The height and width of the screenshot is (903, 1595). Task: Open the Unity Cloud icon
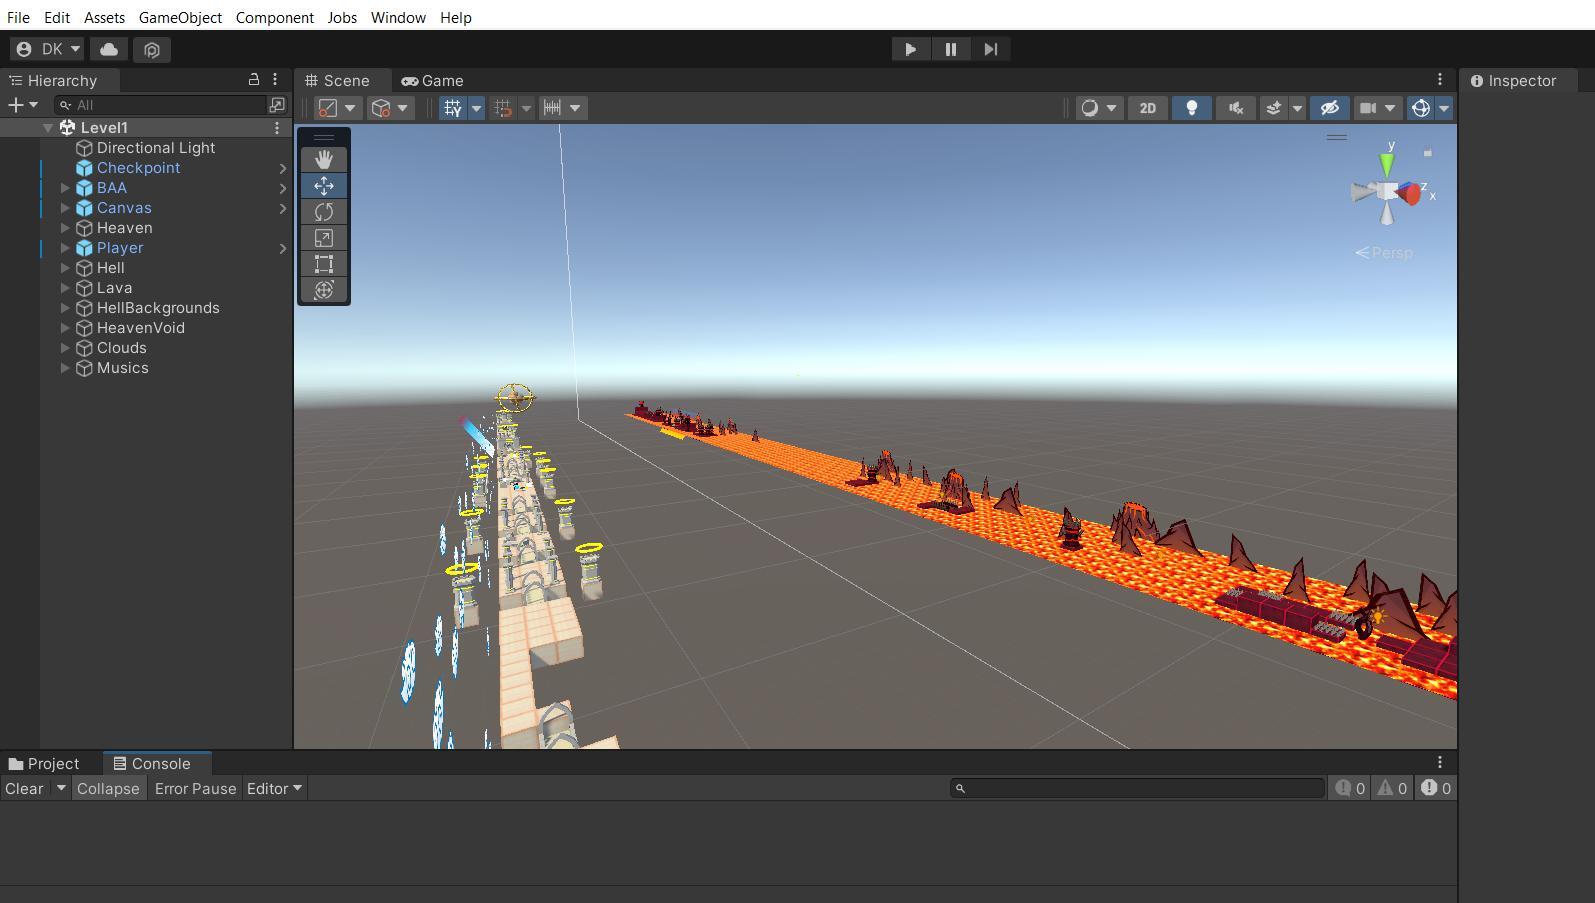(x=109, y=49)
